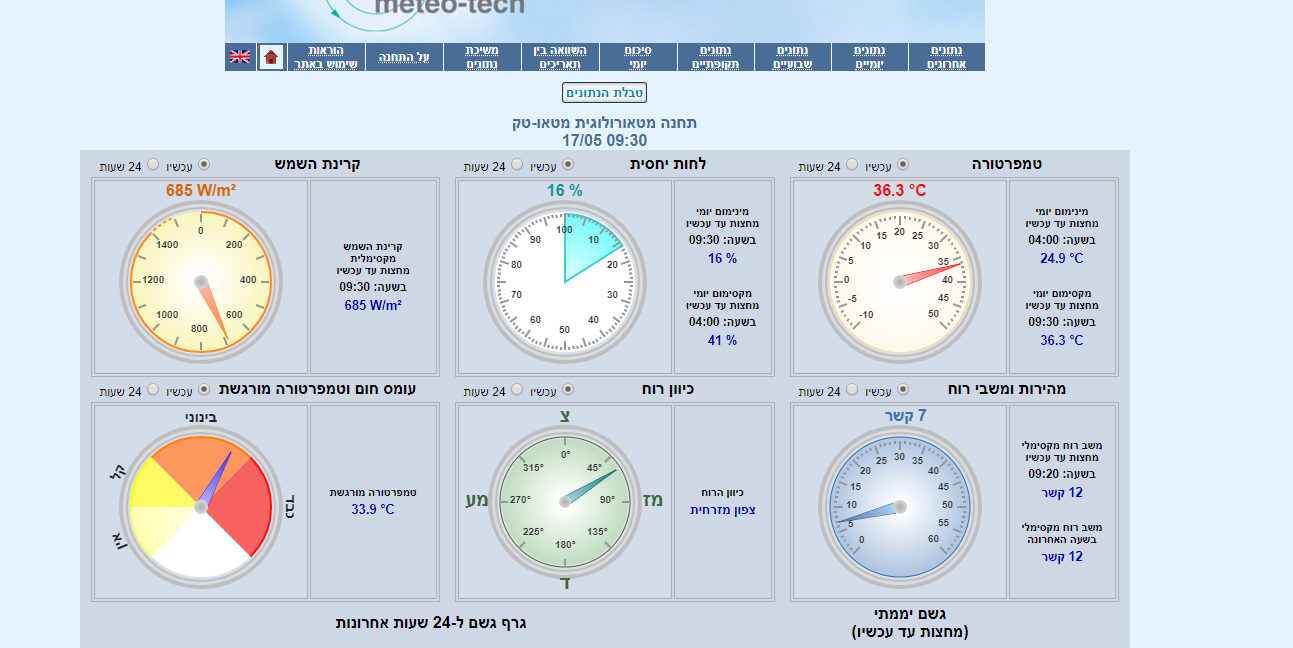Open הוראות שימוש באתר instructions page
The height and width of the screenshot is (648, 1293).
point(326,57)
